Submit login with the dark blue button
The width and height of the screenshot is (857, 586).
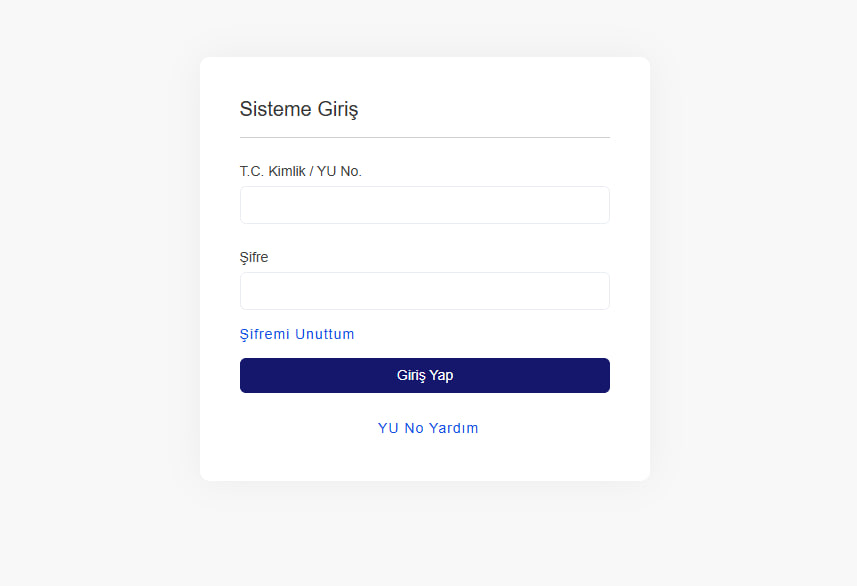tap(424, 376)
